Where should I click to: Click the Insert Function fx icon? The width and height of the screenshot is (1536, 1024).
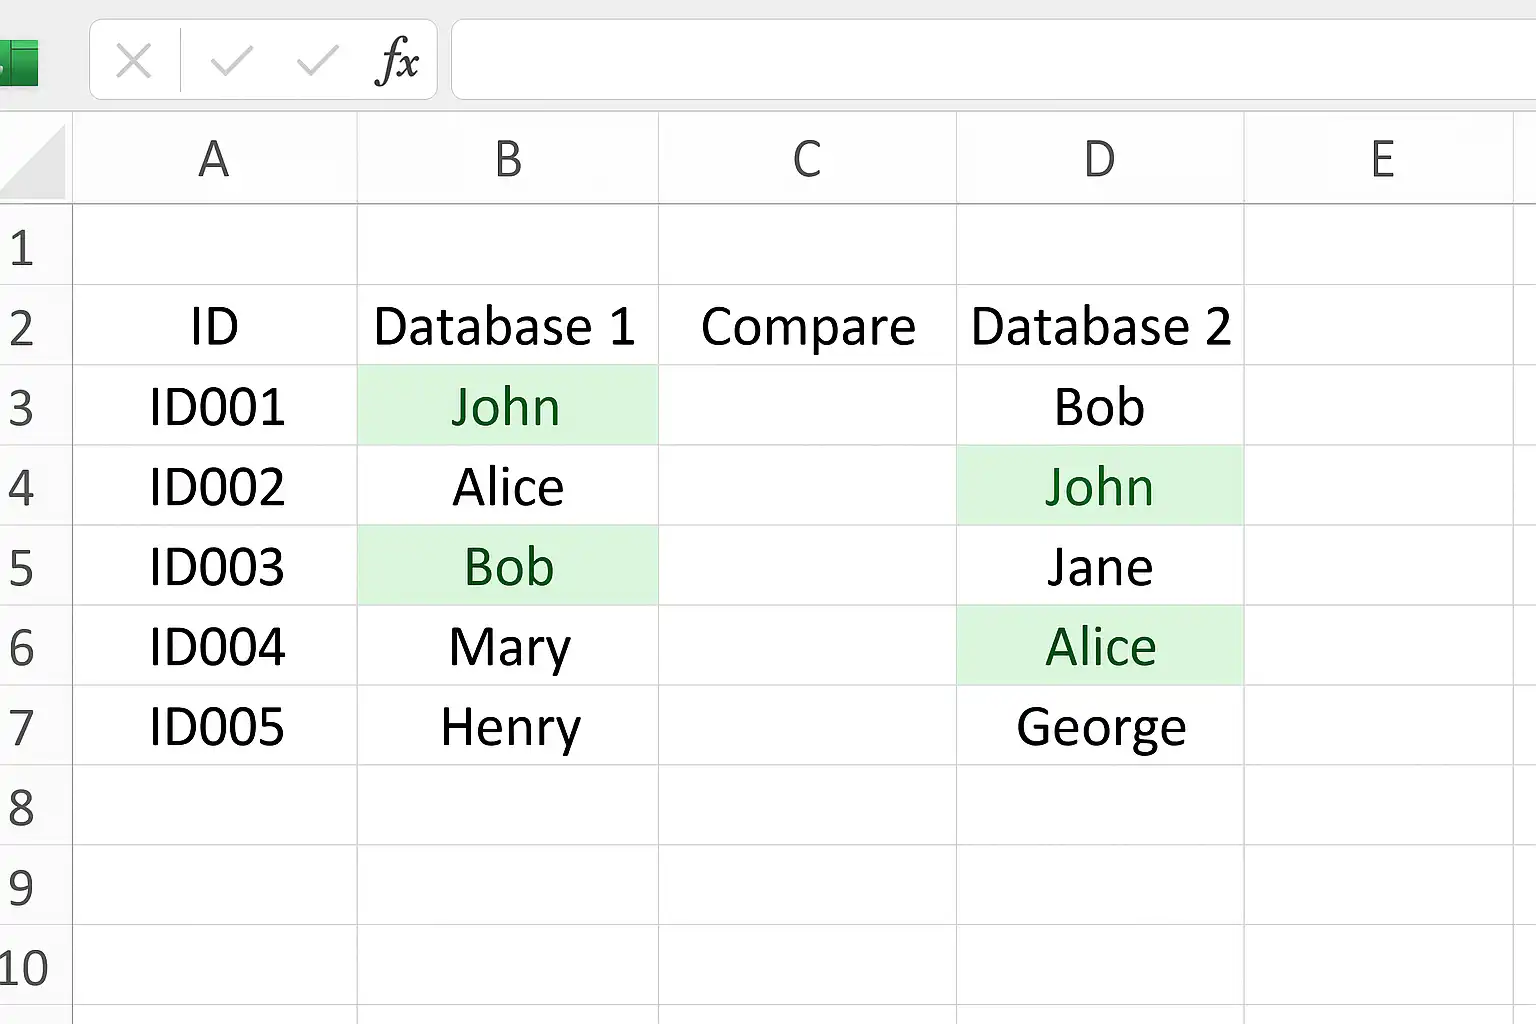pyautogui.click(x=397, y=61)
